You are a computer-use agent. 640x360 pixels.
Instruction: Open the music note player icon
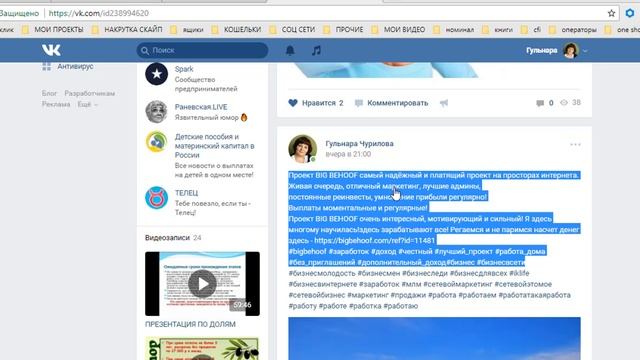316,50
